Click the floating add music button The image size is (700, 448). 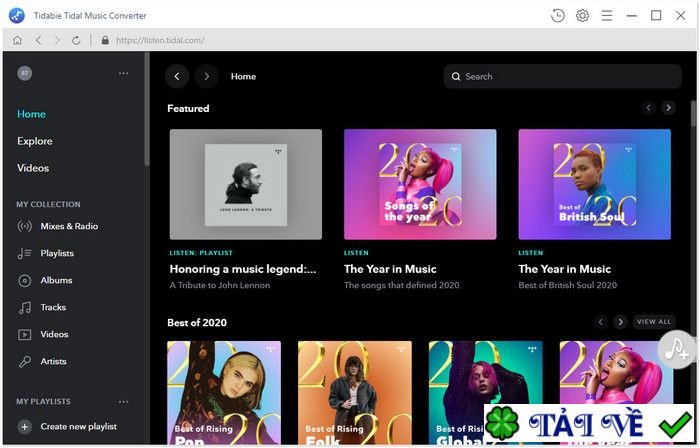coord(677,348)
